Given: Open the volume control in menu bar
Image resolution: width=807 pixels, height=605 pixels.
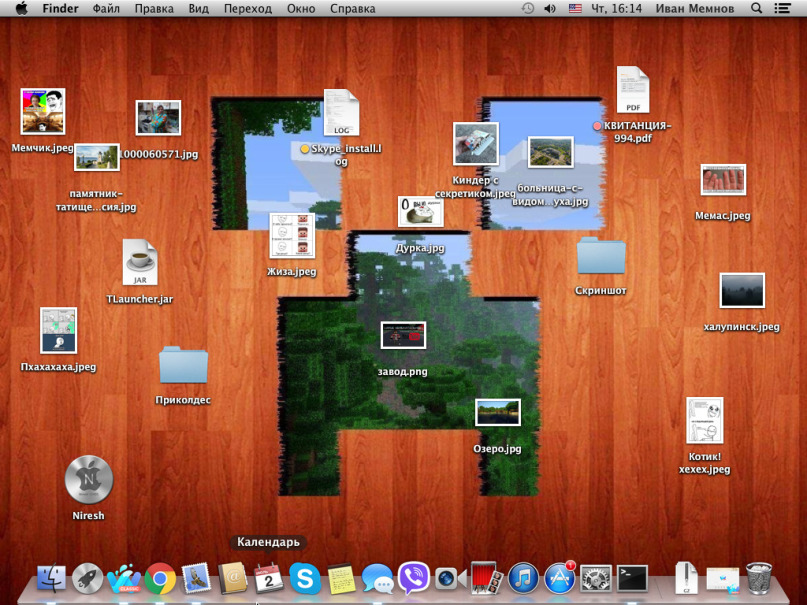Looking at the screenshot, I should pos(550,8).
